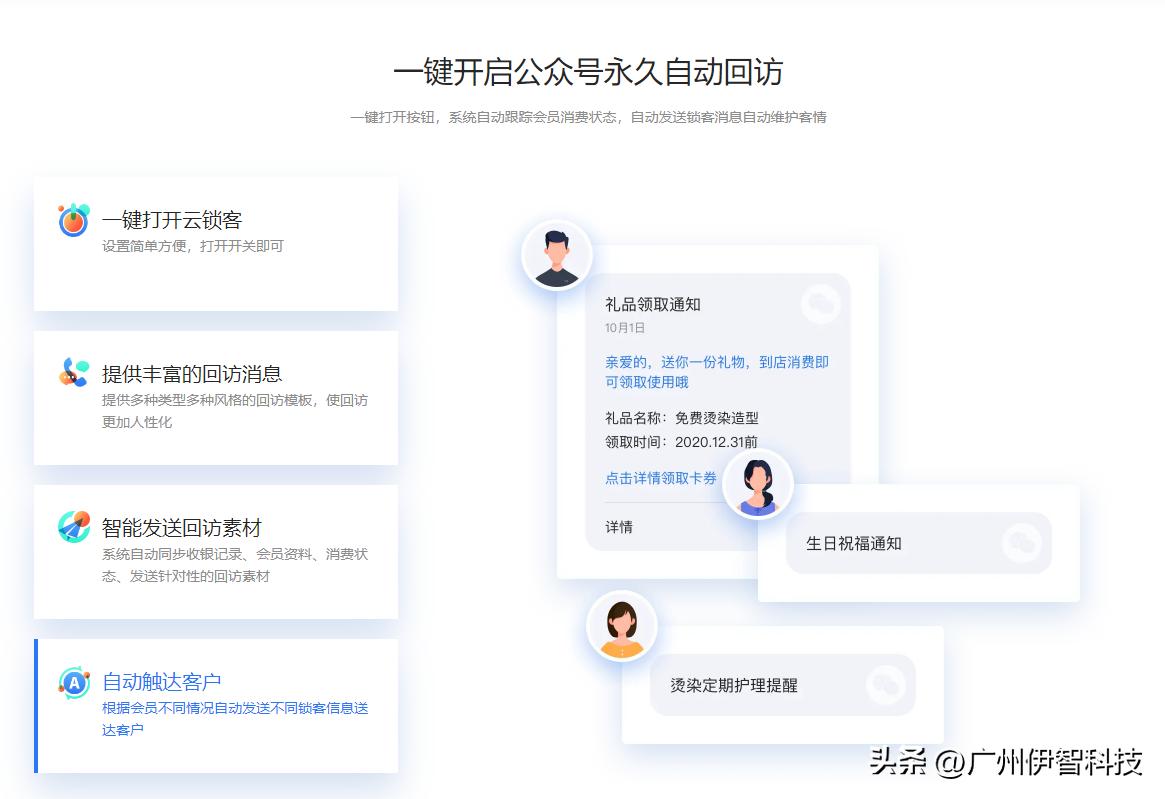Open the WeChat icon on the 礼品领取通知 card
The height and width of the screenshot is (799, 1165).
pos(820,303)
